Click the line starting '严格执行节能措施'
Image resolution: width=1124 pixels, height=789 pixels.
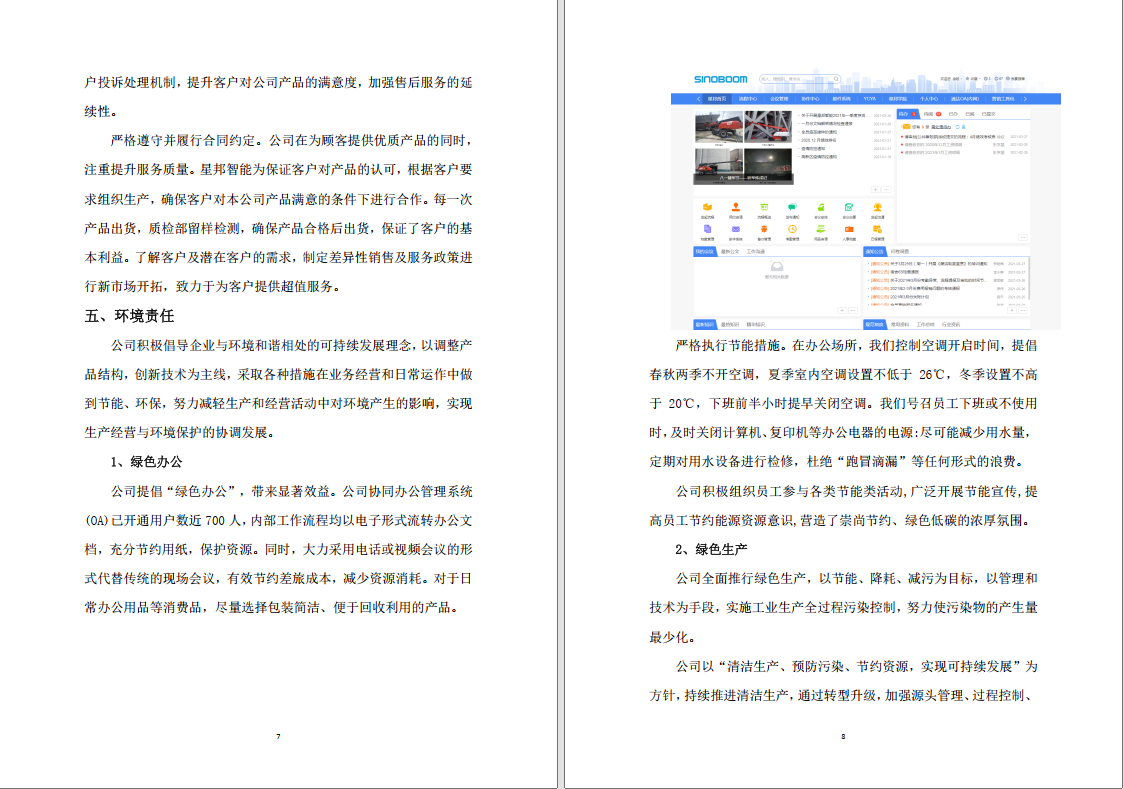[856, 345]
